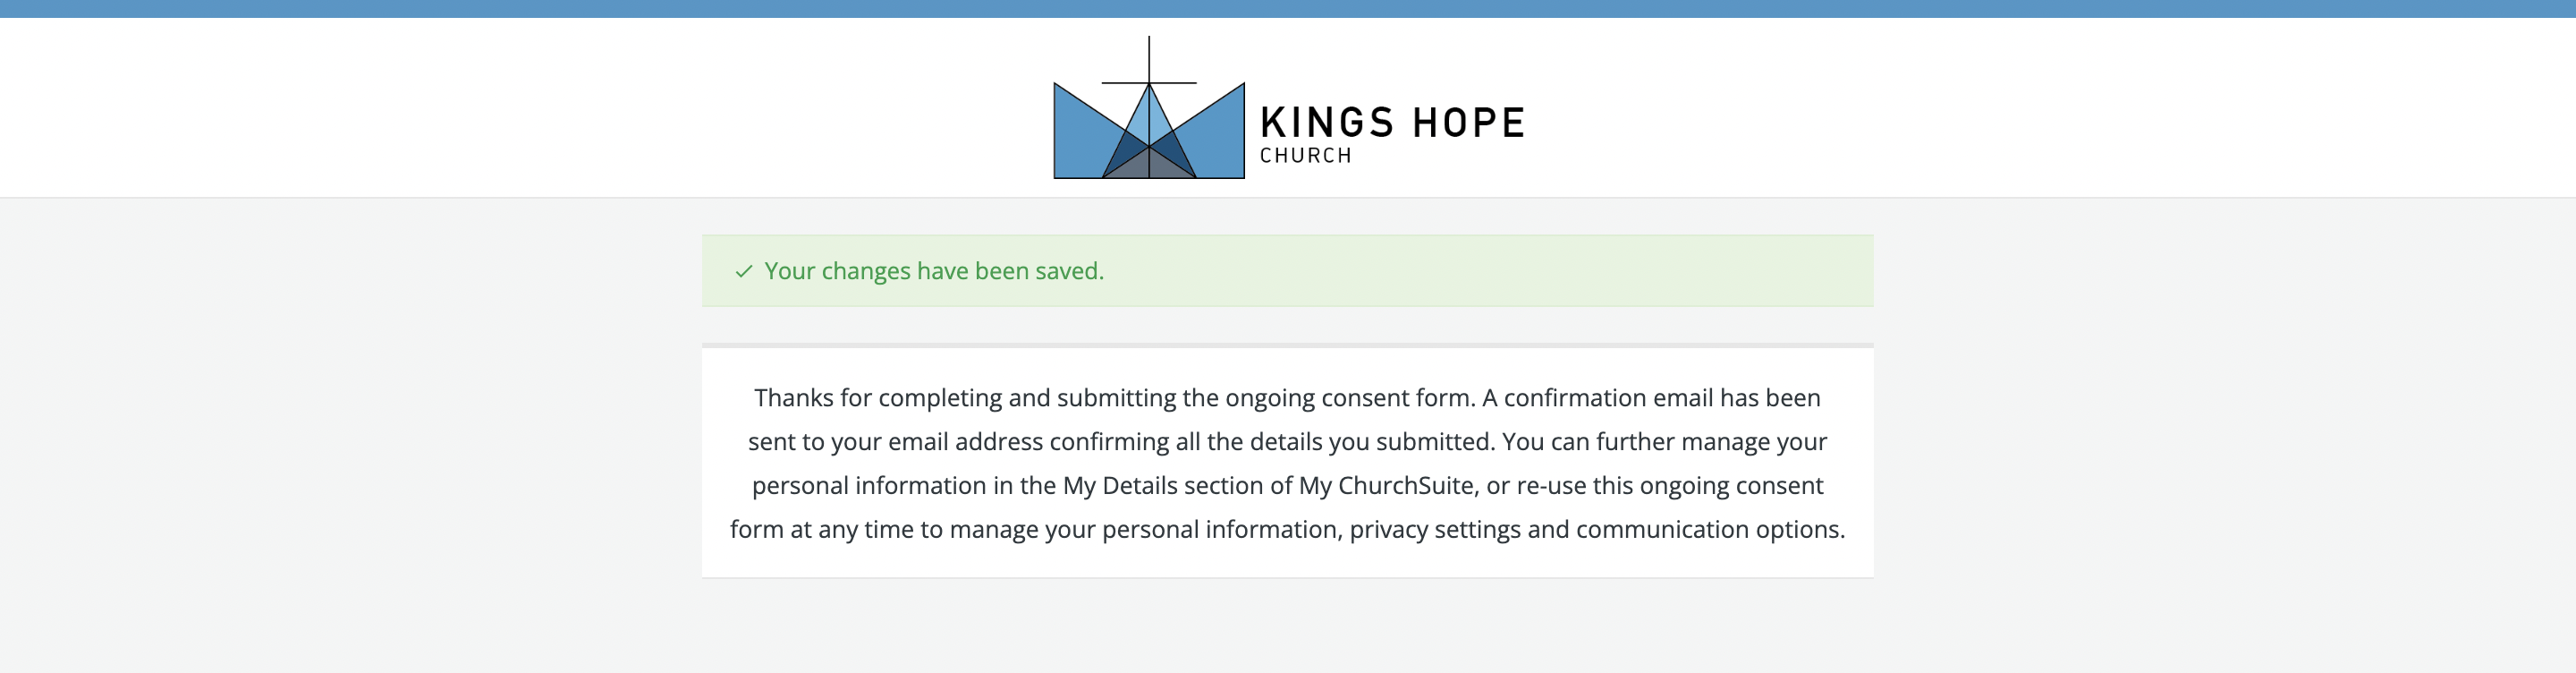Click the green success alert banner
The width and height of the screenshot is (2576, 673).
point(1287,271)
